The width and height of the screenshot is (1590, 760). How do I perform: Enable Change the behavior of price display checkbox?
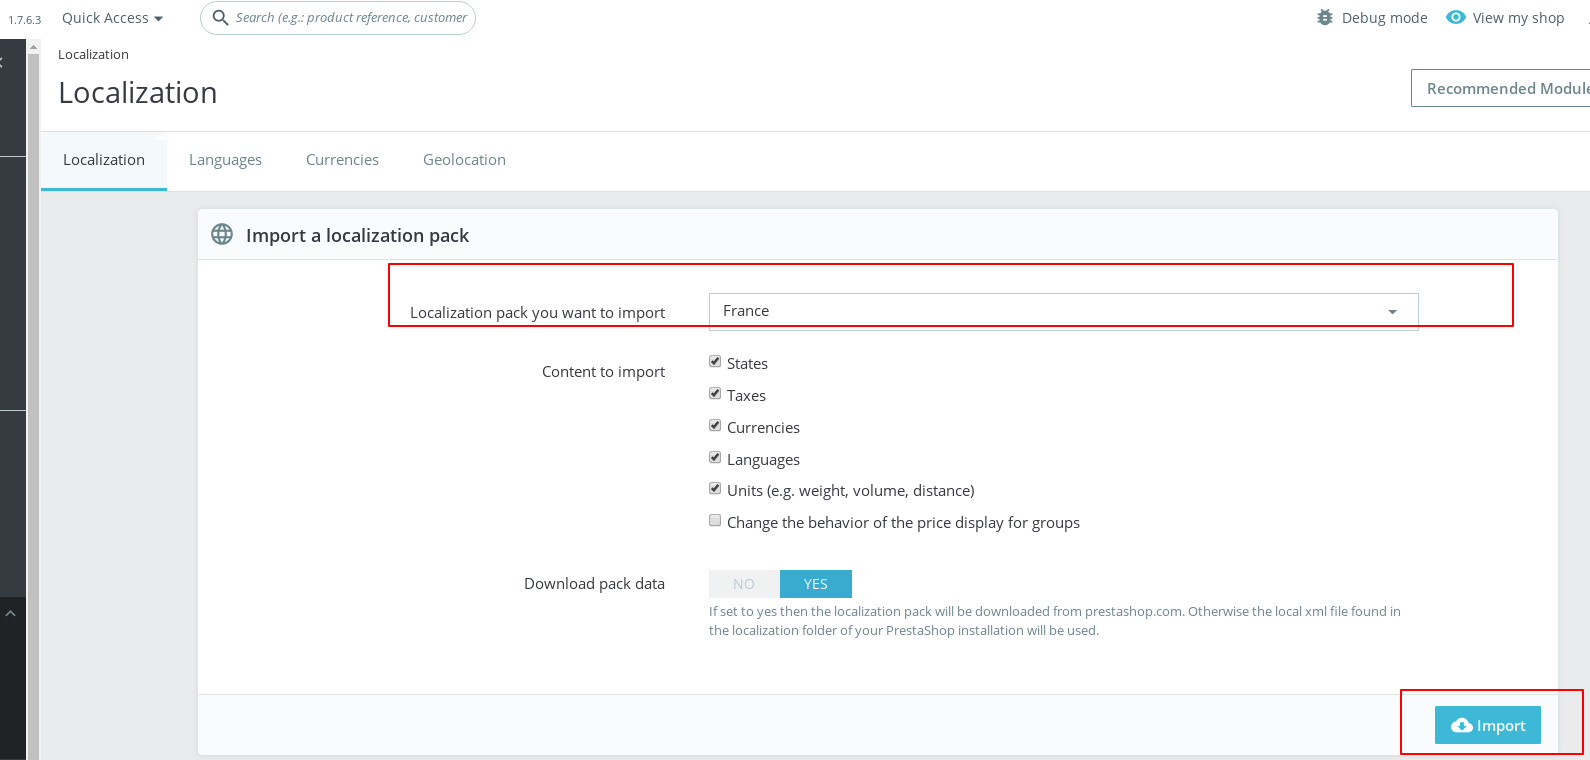coord(715,521)
